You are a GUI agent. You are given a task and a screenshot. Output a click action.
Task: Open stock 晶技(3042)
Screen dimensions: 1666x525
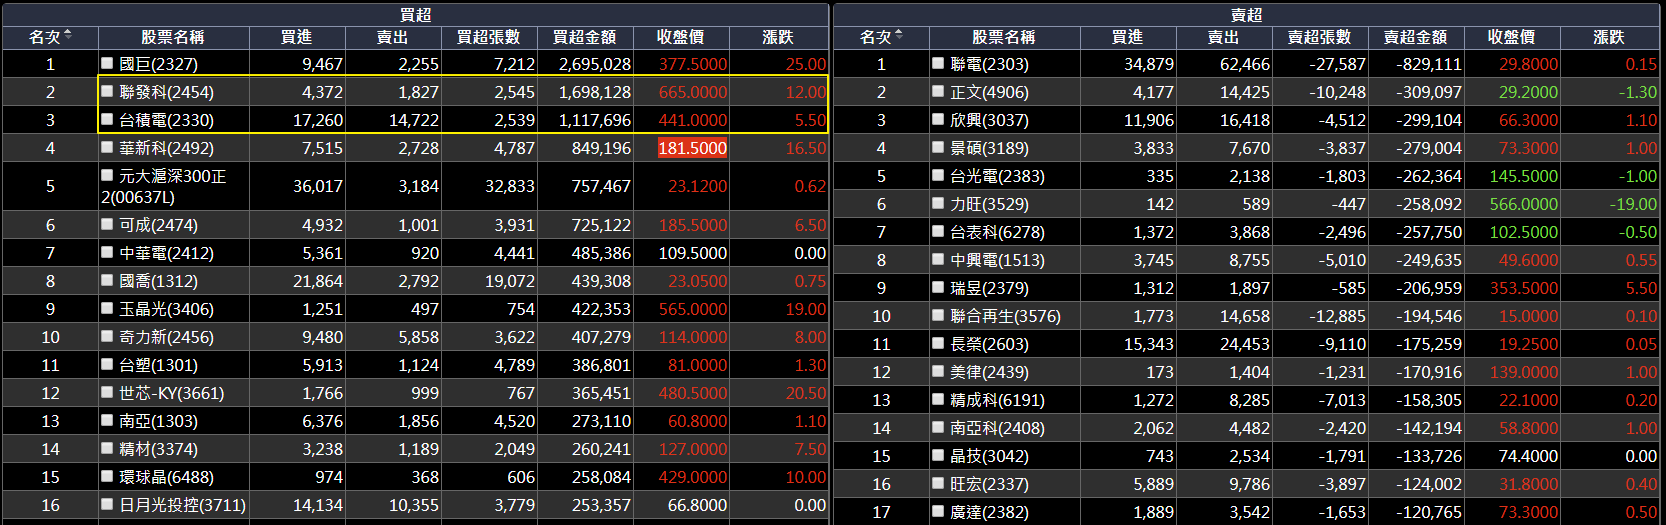pos(989,456)
